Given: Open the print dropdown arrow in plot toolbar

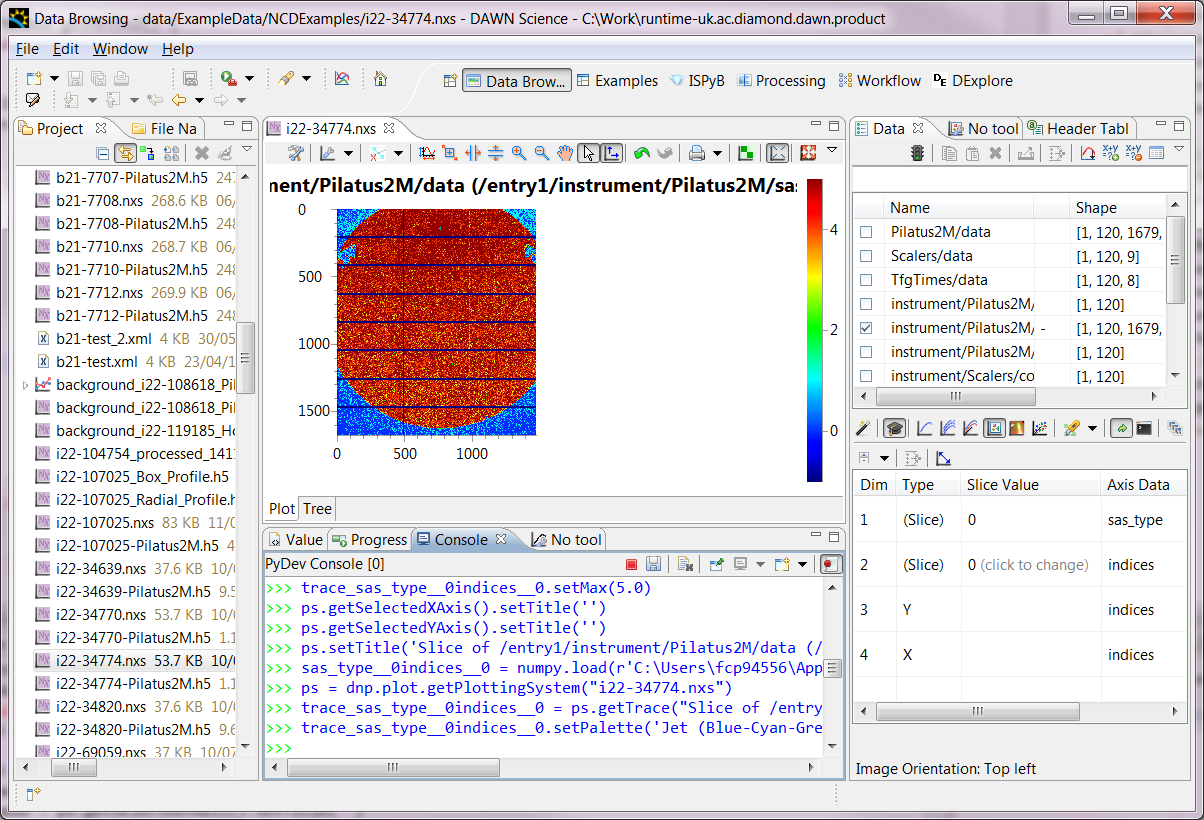Looking at the screenshot, I should [x=717, y=153].
